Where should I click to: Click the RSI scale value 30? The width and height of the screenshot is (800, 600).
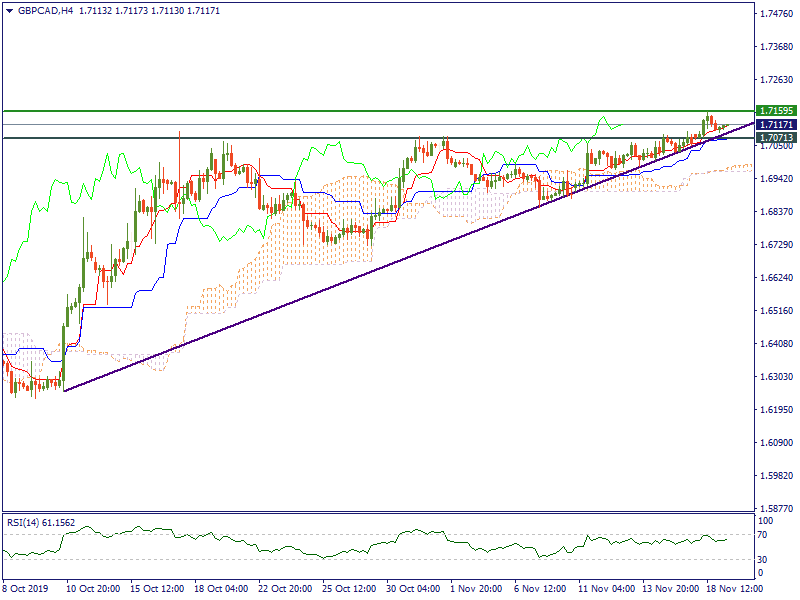(765, 559)
